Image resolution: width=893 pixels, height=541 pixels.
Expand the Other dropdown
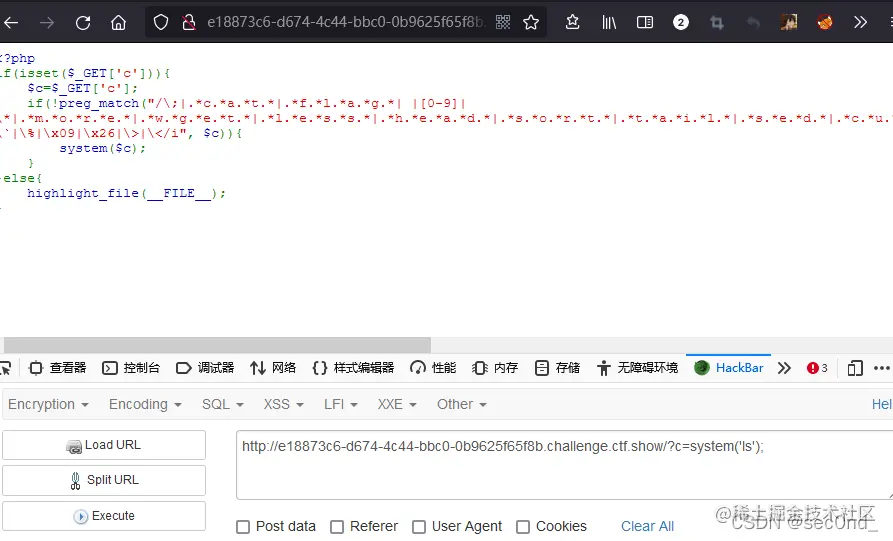(x=462, y=404)
